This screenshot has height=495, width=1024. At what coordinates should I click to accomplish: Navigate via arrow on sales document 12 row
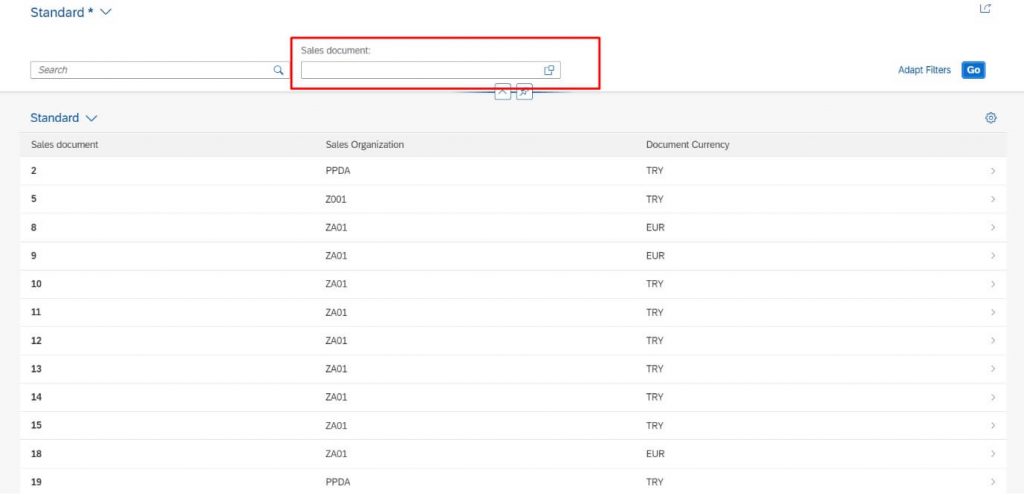(x=993, y=341)
